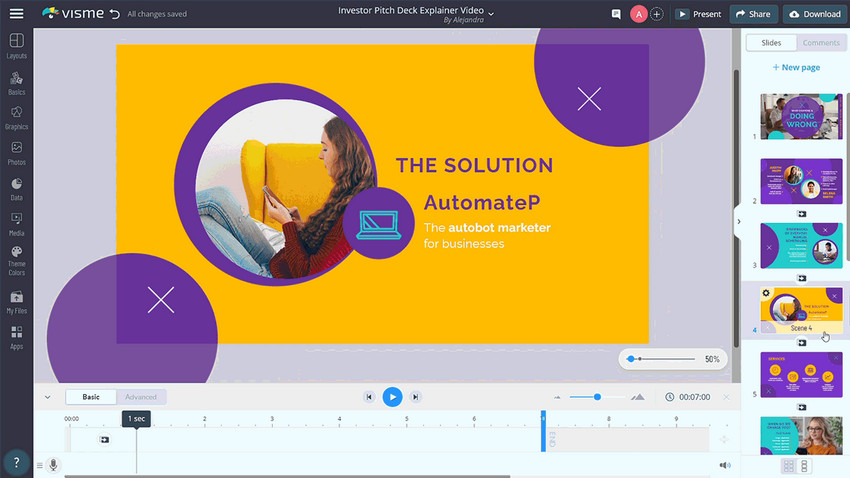Image resolution: width=850 pixels, height=478 pixels.
Task: Click the microphone record audio icon
Action: pos(52,465)
